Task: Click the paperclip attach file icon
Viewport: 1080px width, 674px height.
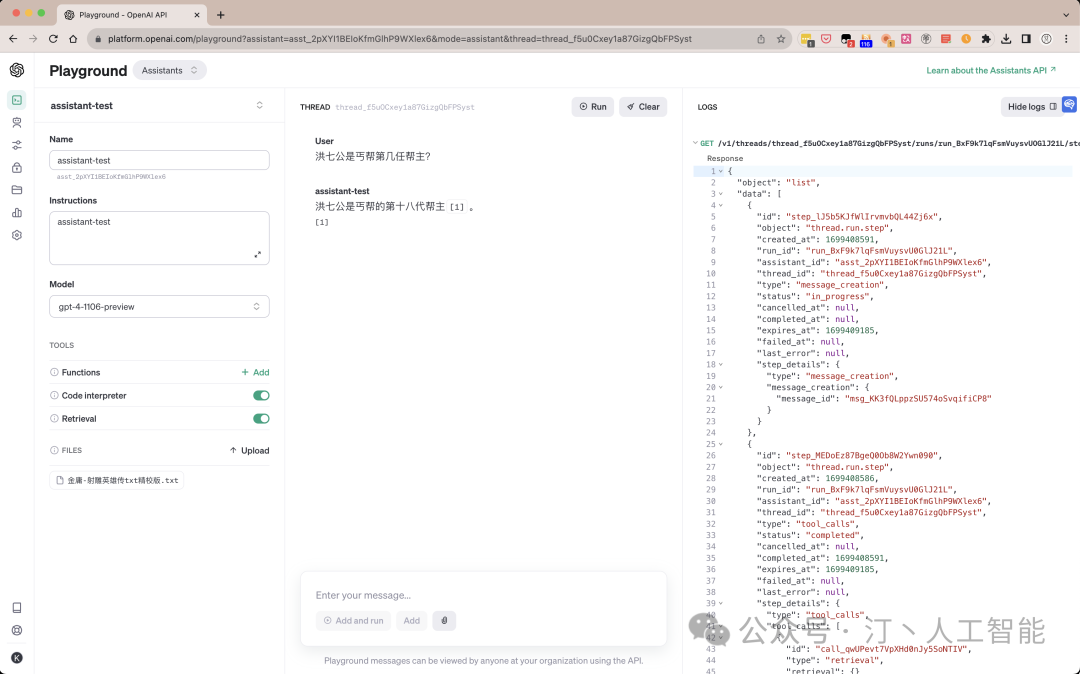Action: click(x=444, y=621)
